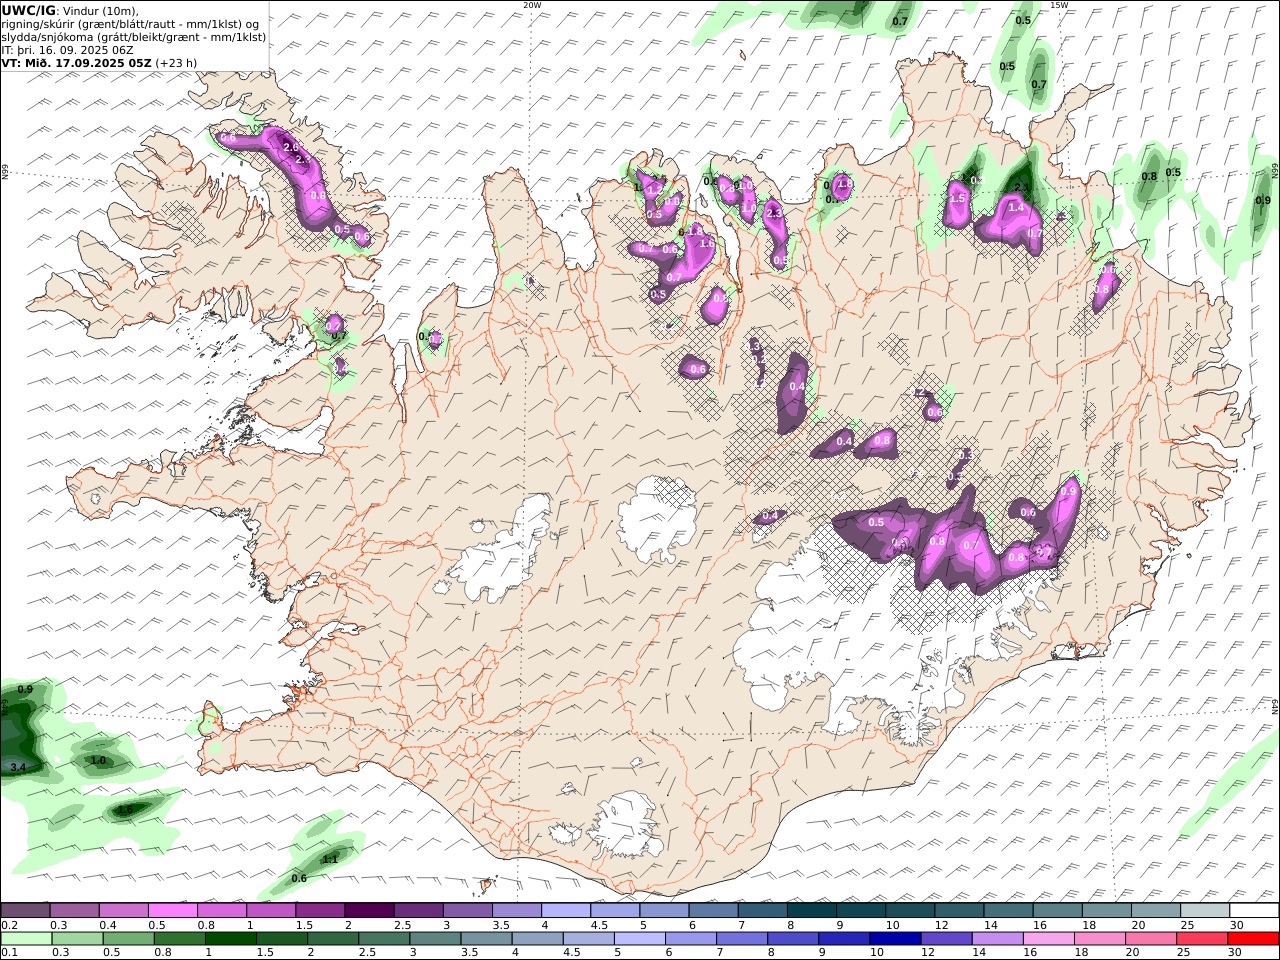
Task: Select the bright pink 0.5 snow scale swatch
Action: pyautogui.click(x=173, y=910)
